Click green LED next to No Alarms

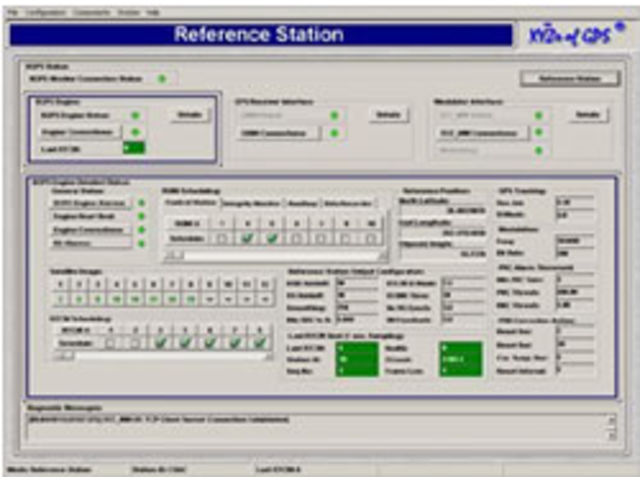141,242
